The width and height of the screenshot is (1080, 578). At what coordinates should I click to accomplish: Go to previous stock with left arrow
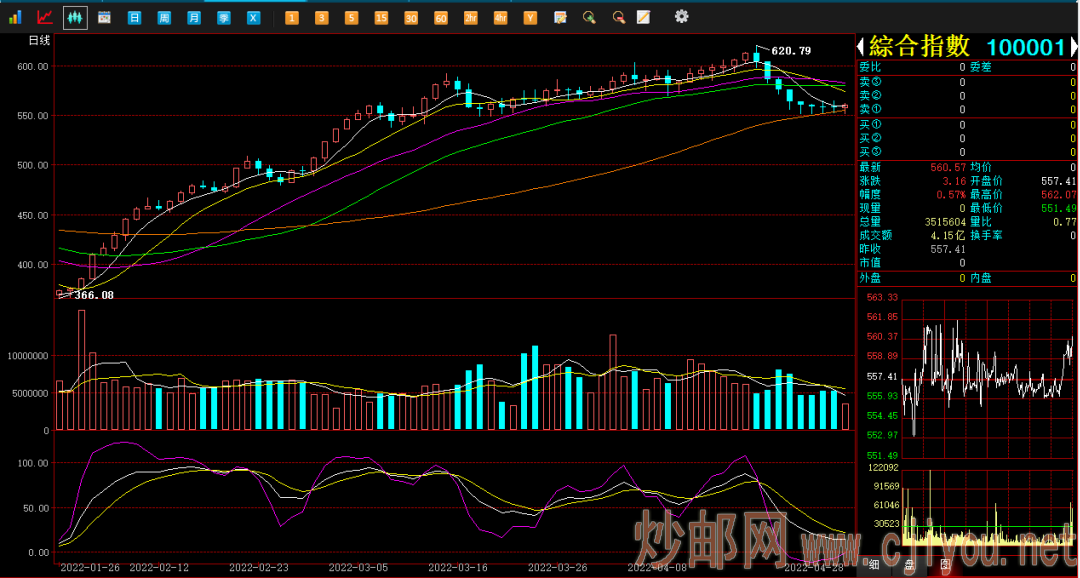pyautogui.click(x=859, y=46)
